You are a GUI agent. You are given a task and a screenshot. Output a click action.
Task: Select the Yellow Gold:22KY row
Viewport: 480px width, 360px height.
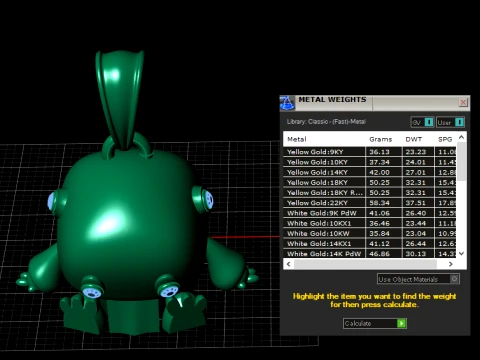(x=370, y=203)
